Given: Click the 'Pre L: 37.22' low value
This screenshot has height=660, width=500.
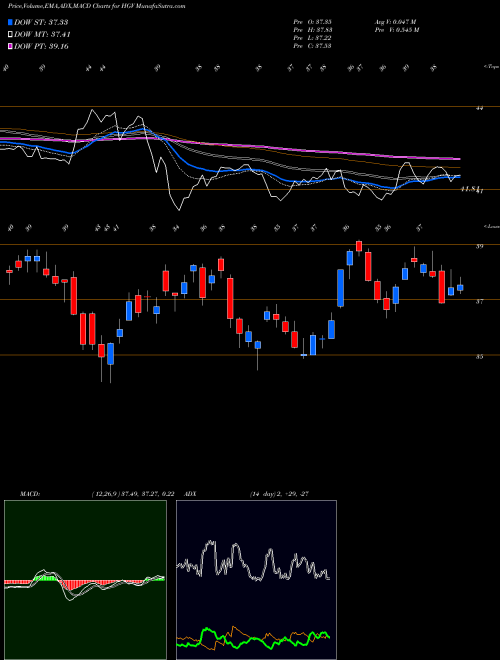Looking at the screenshot, I should pos(312,38).
